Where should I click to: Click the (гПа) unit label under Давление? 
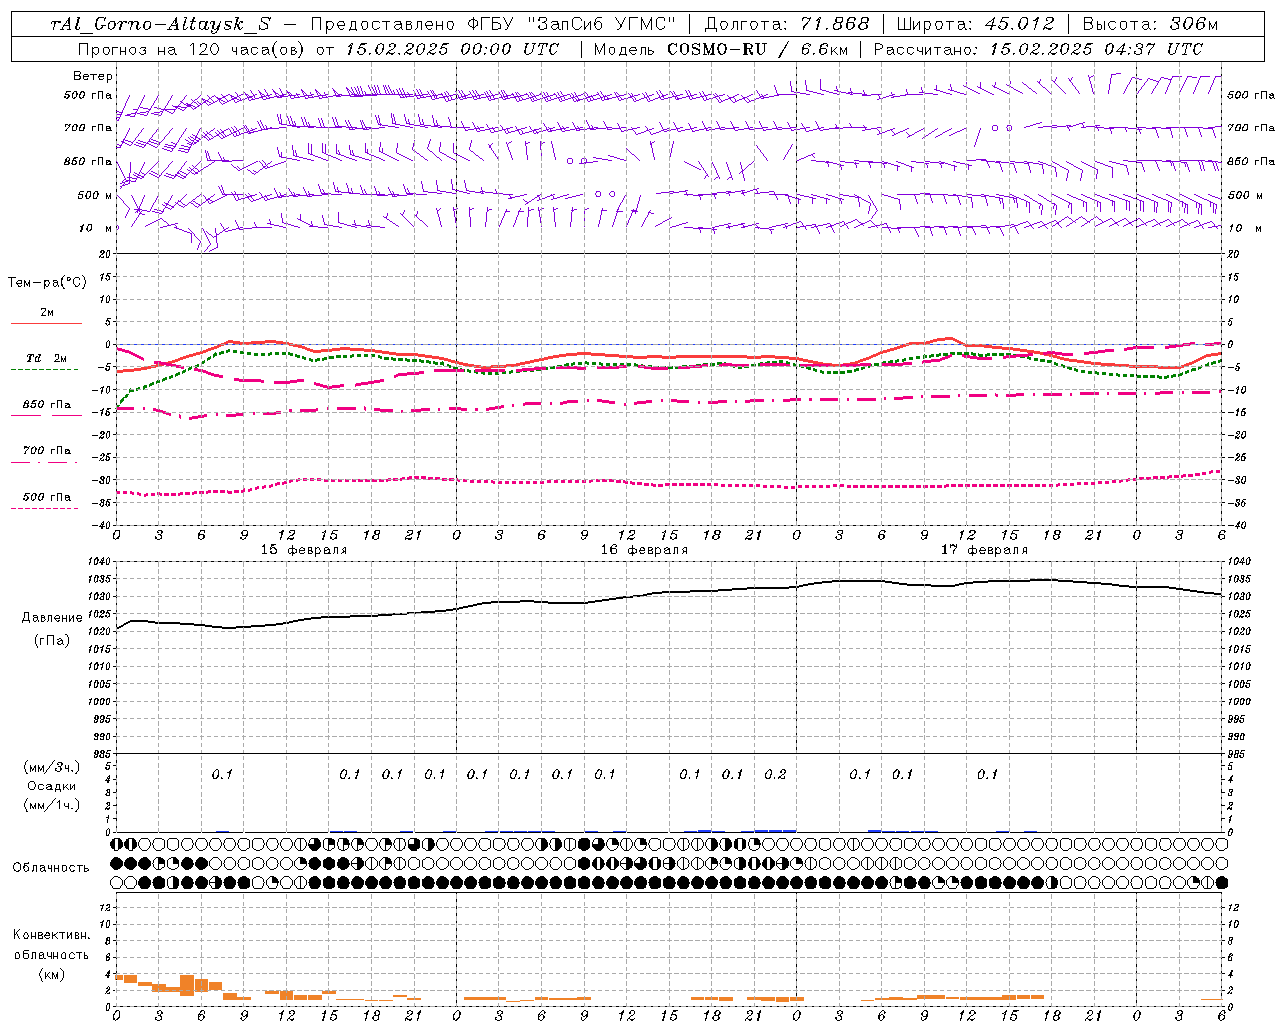(x=51, y=640)
